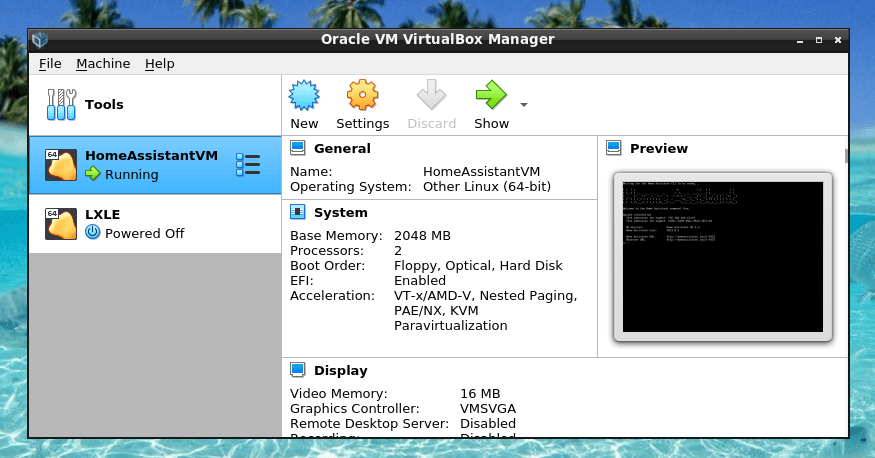This screenshot has width=875, height=458.
Task: Click the General section monitor icon
Action: [x=298, y=148]
